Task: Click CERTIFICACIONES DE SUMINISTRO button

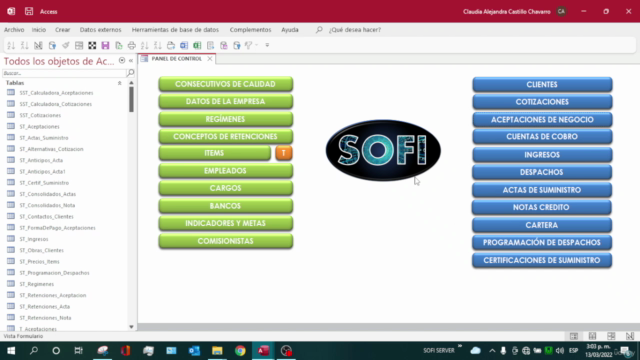Action: coord(542,260)
